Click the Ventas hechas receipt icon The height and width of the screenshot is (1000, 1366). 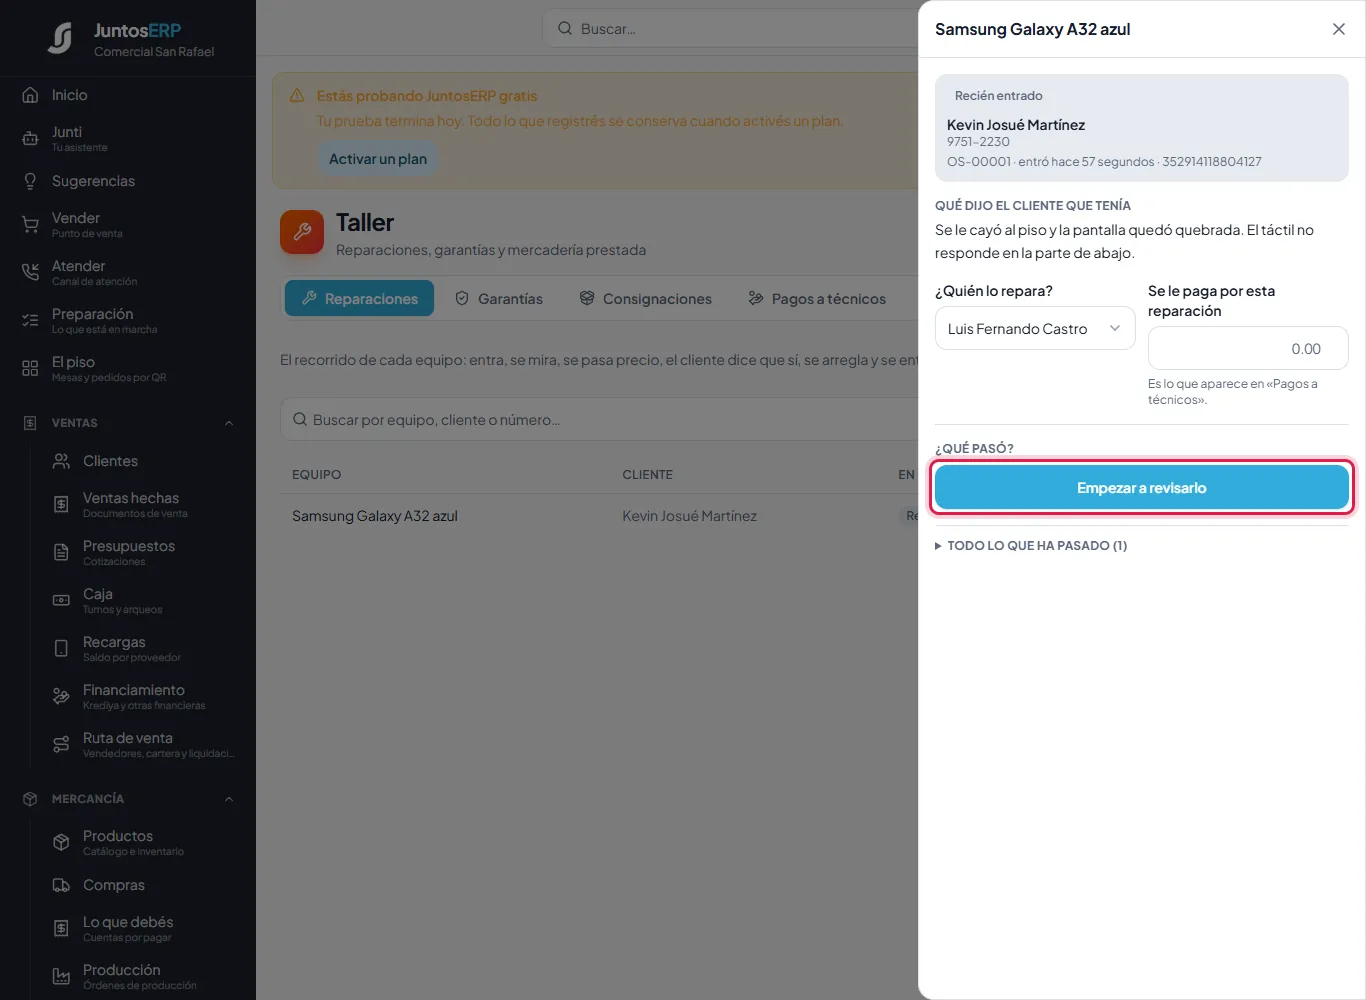click(x=61, y=505)
